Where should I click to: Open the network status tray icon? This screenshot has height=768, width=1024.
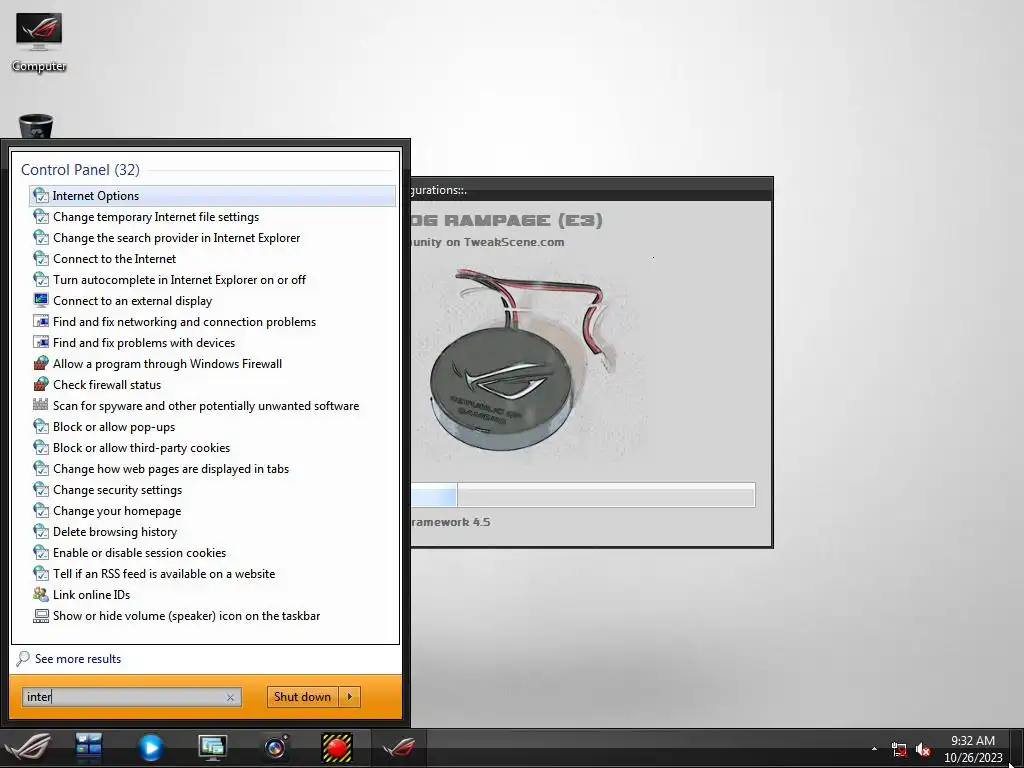pos(899,750)
